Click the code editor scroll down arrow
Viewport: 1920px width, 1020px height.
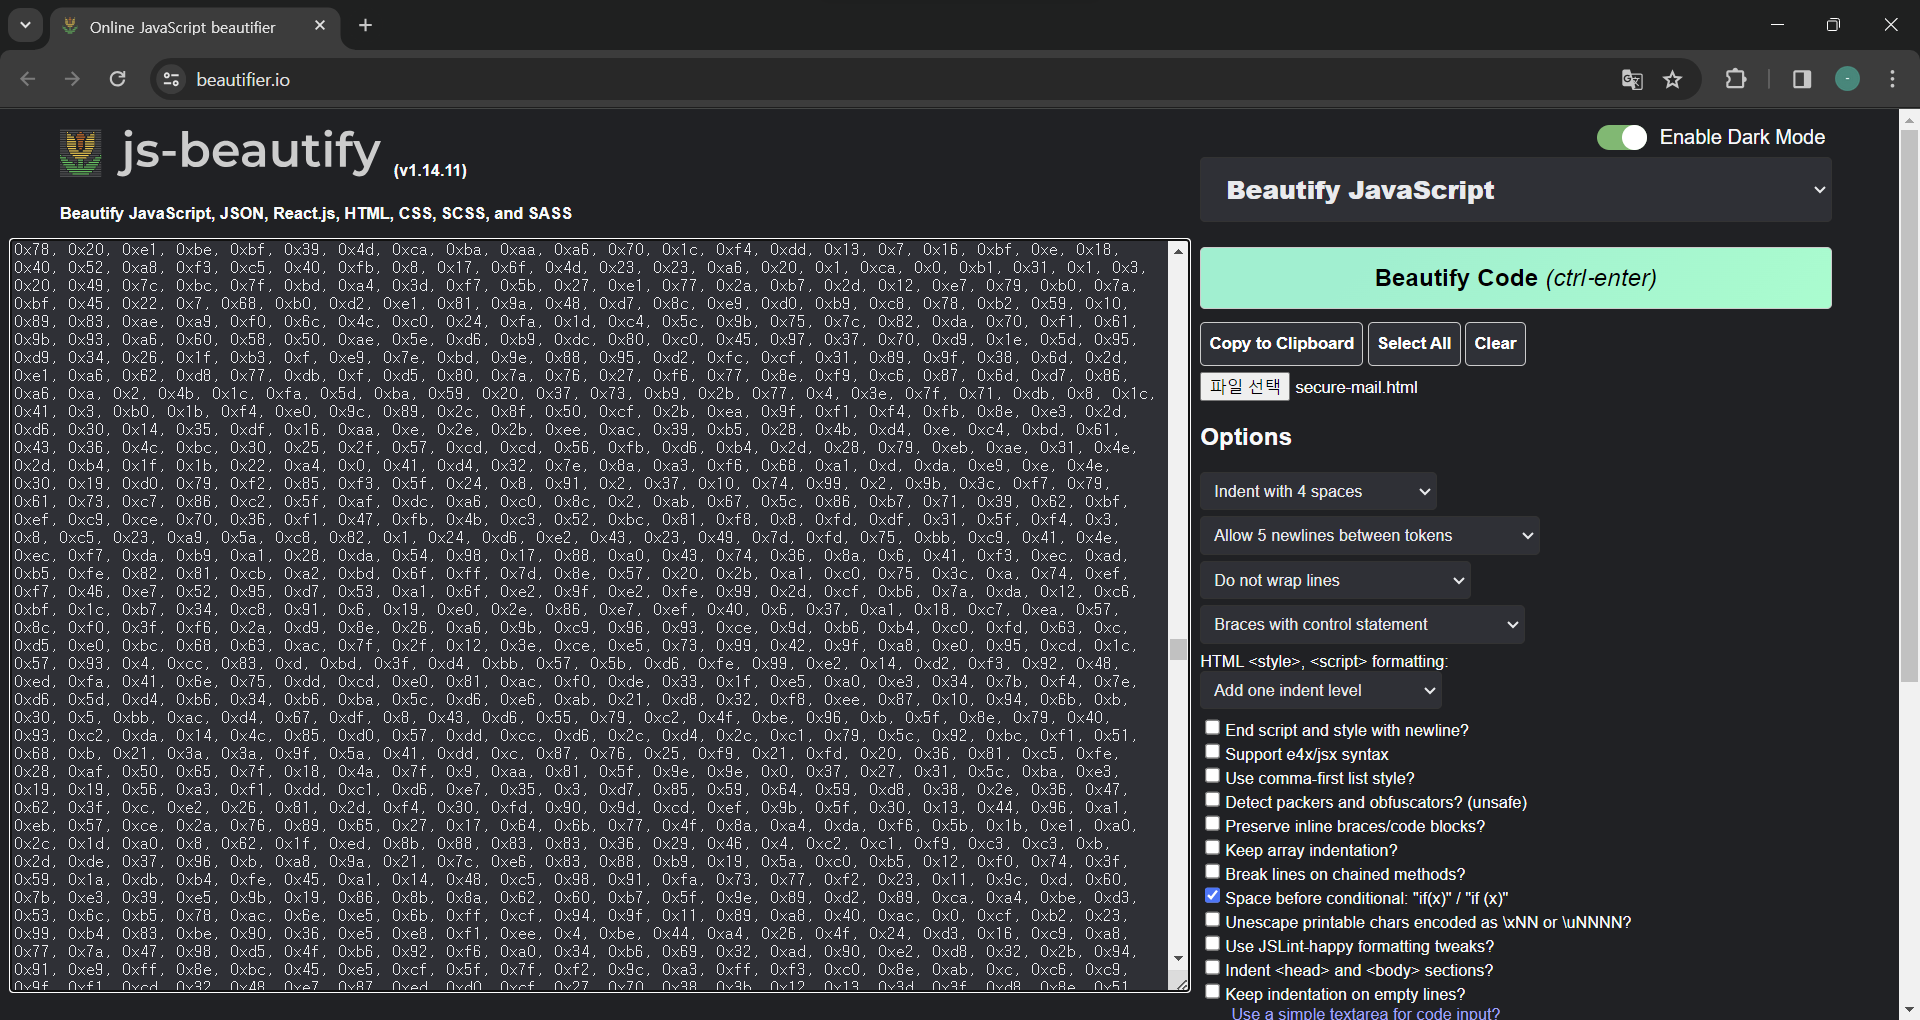(1178, 959)
